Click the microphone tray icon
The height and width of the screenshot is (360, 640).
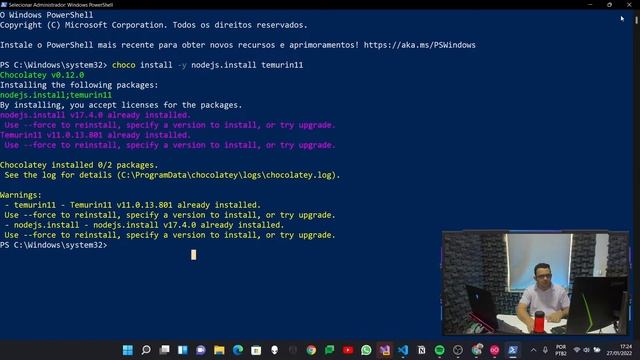point(545,350)
